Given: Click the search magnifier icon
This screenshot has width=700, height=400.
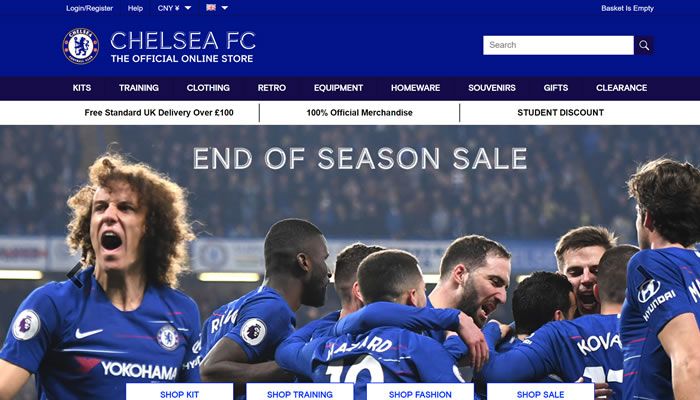Looking at the screenshot, I should (x=644, y=45).
